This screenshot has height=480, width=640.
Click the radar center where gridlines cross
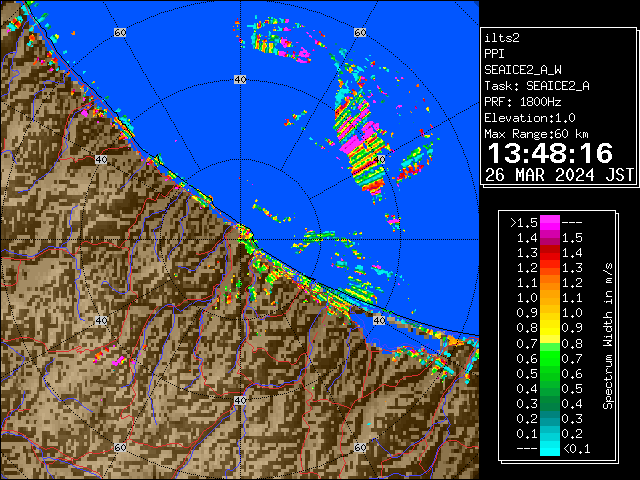coord(240,240)
